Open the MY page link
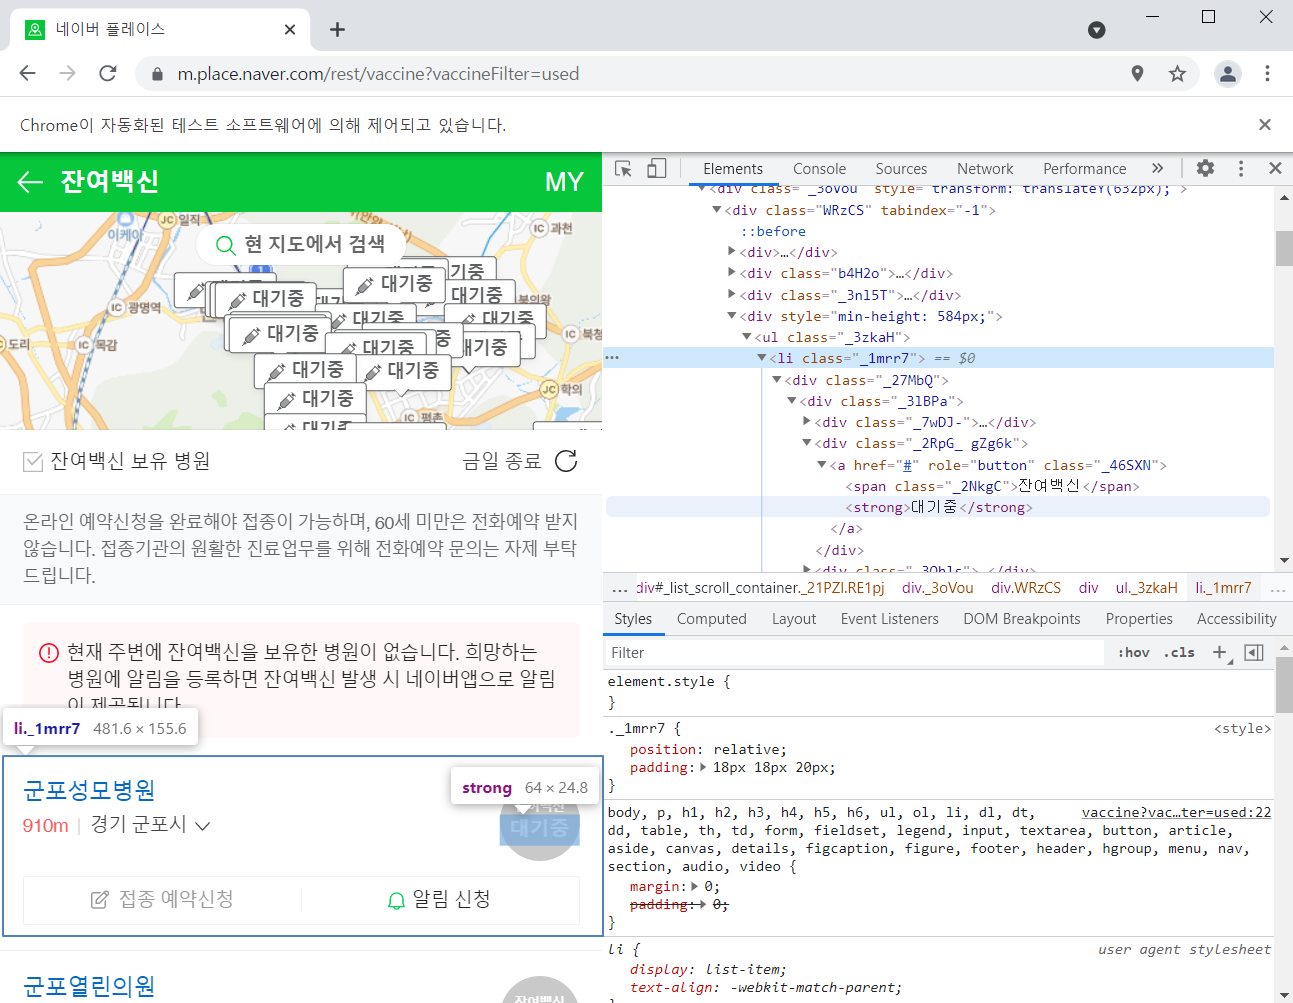This screenshot has width=1293, height=1003. point(564,182)
